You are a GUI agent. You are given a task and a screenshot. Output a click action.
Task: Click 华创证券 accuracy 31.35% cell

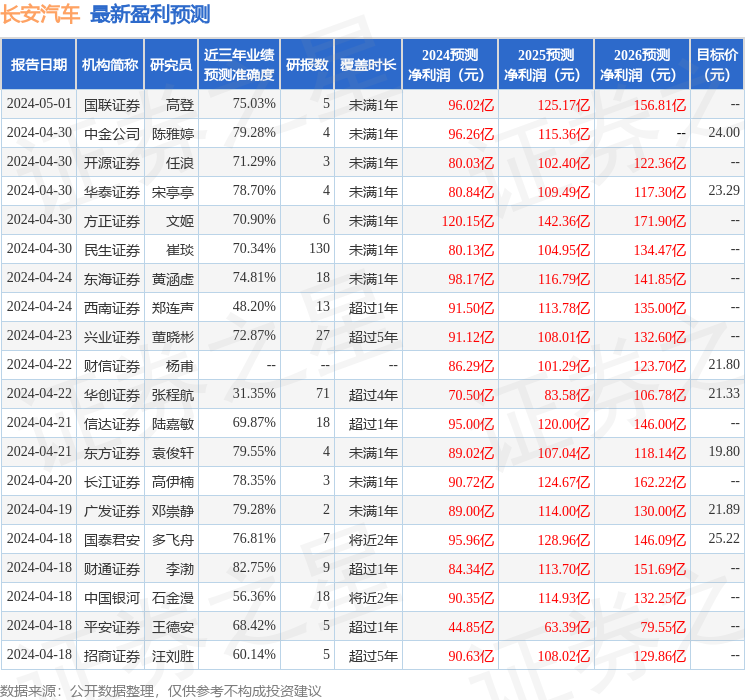pos(254,393)
